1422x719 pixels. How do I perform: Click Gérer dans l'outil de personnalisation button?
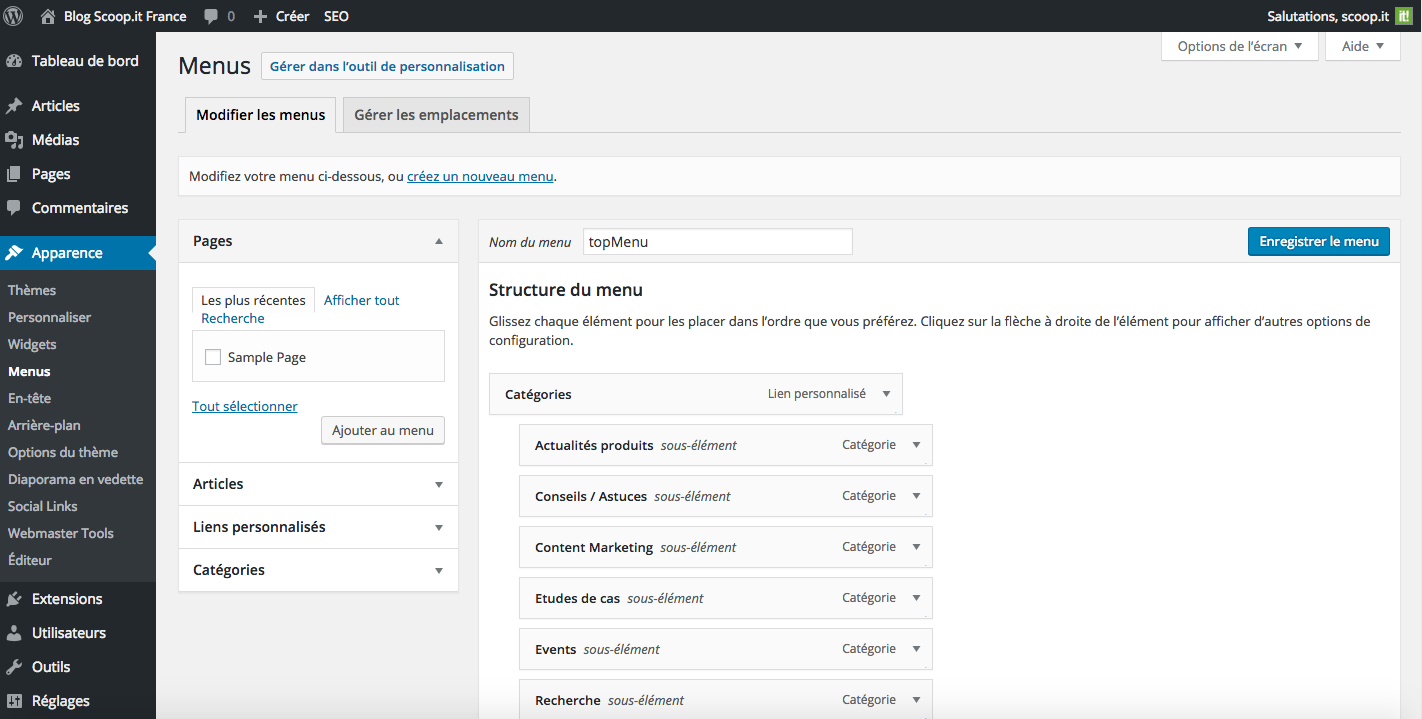pyautogui.click(x=387, y=66)
